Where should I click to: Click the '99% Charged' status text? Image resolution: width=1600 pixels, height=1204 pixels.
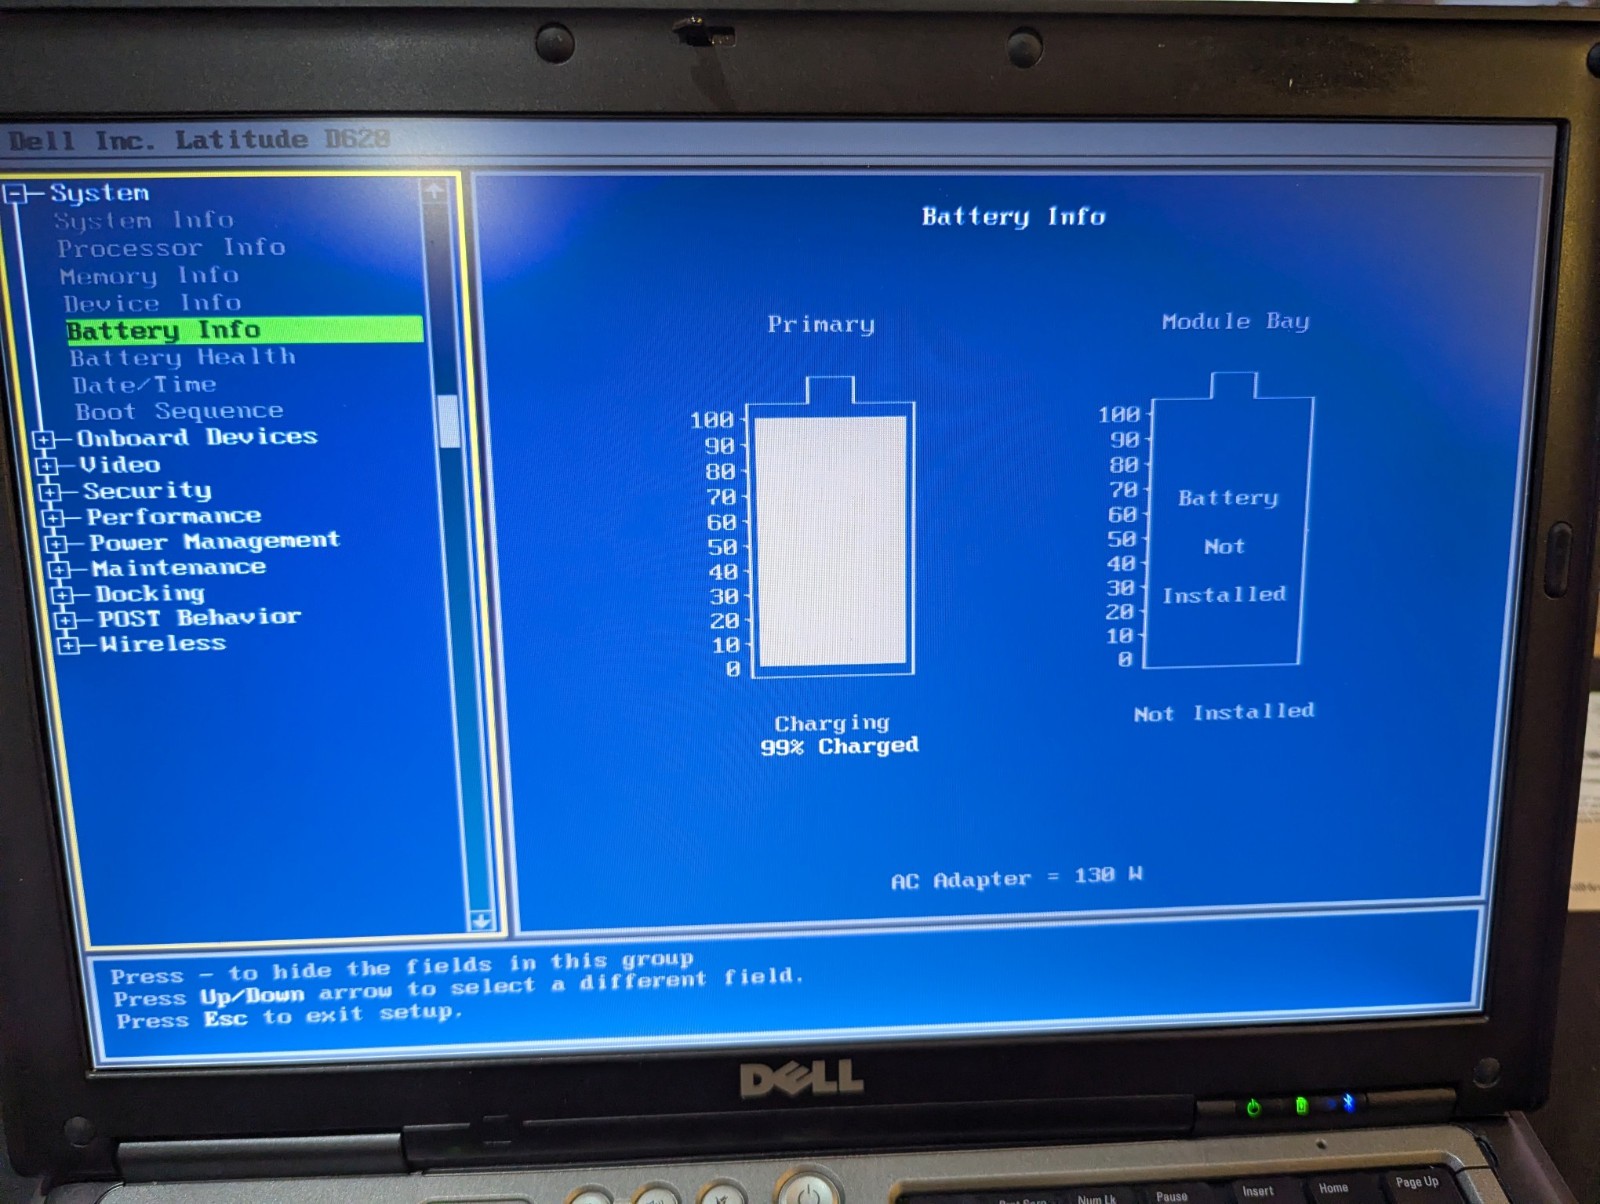click(x=839, y=746)
